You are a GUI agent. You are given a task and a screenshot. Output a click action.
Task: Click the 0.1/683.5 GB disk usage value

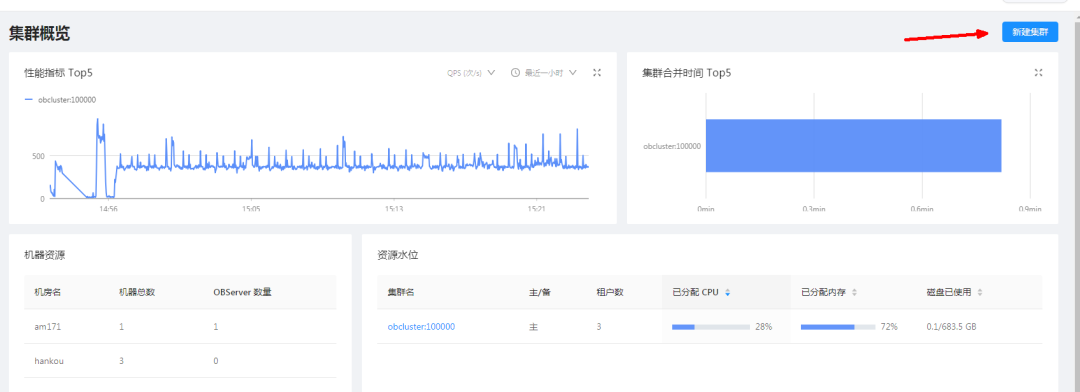coord(951,327)
